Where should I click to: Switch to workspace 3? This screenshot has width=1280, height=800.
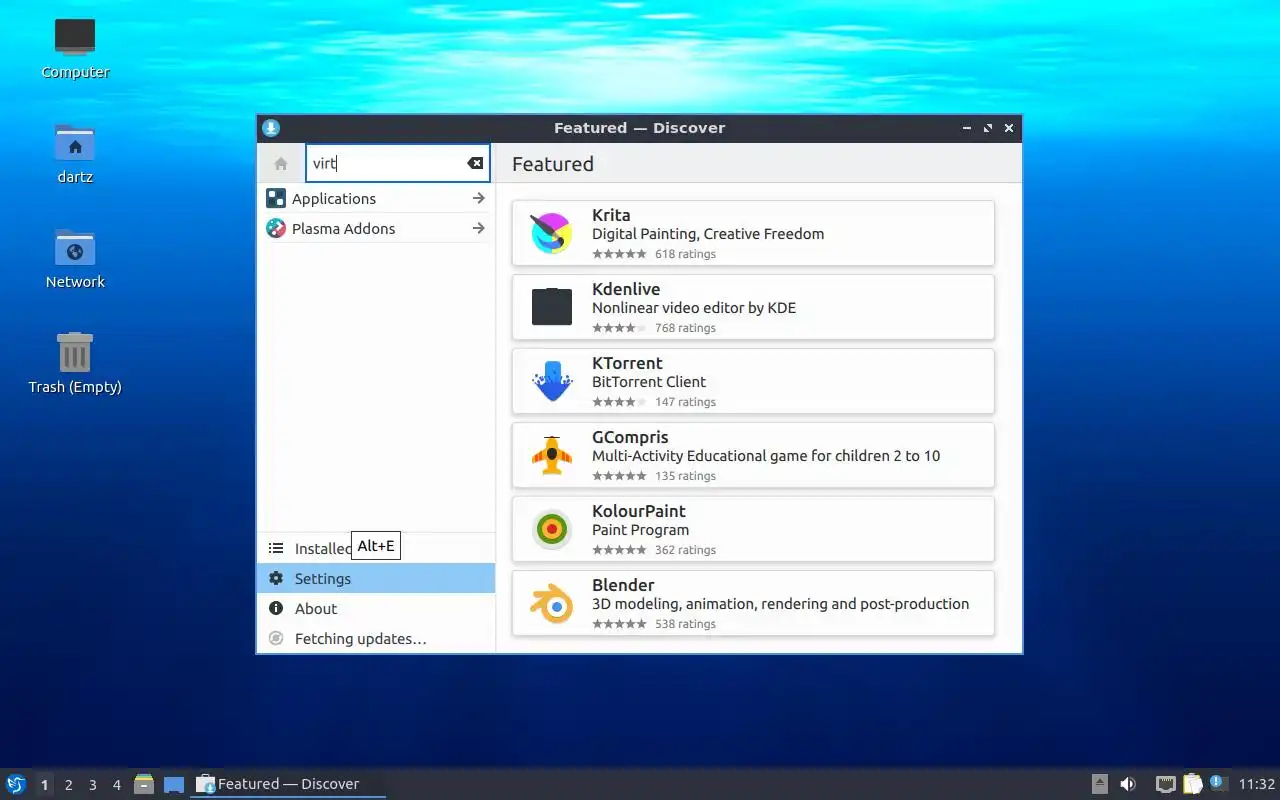click(x=93, y=785)
